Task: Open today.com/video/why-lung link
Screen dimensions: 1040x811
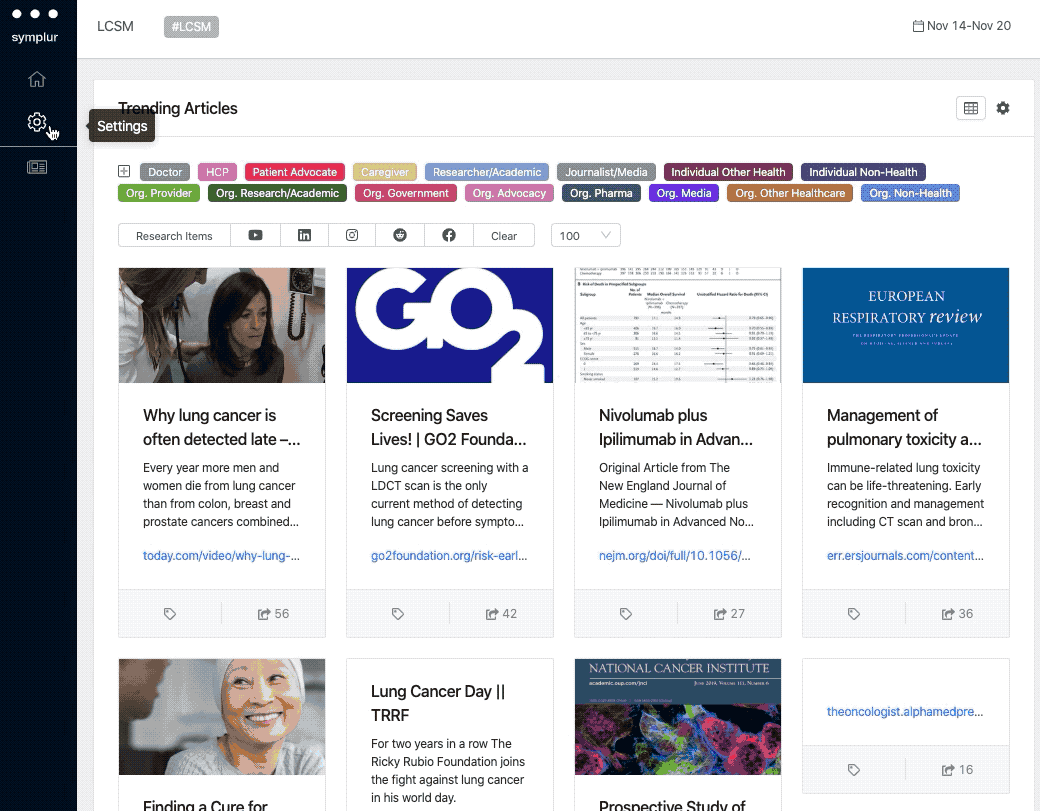Action: 222,556
